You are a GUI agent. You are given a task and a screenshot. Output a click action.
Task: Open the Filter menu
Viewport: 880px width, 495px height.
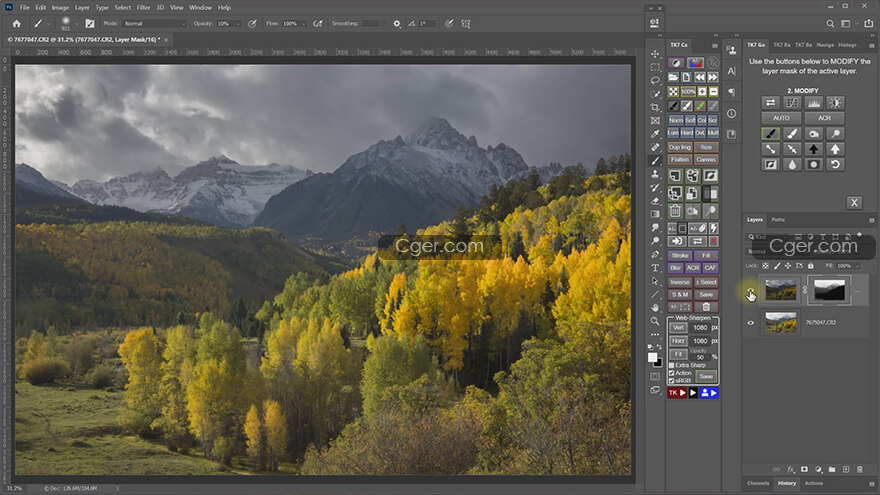(x=143, y=8)
